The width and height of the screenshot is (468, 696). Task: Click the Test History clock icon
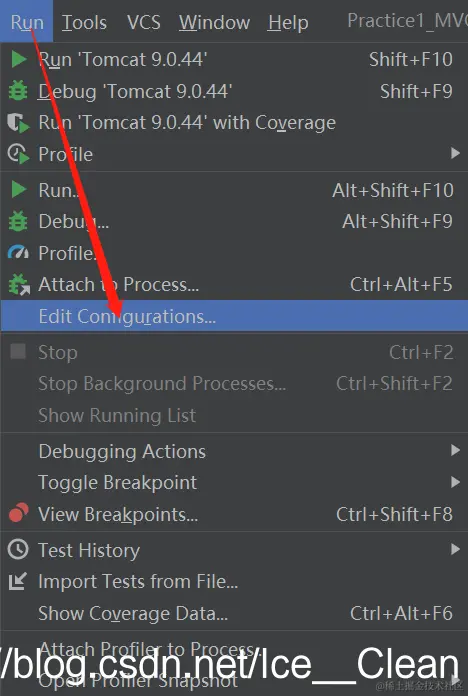18,550
